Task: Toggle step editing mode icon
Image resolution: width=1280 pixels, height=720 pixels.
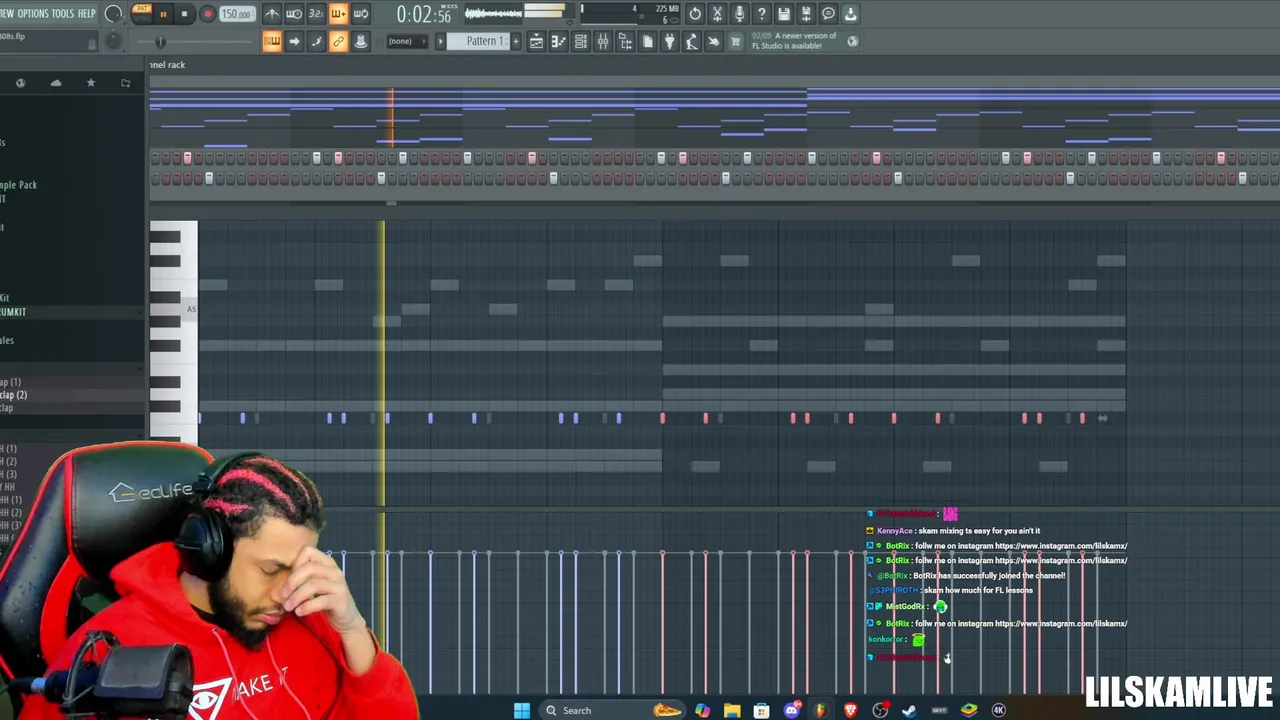Action: coord(316,41)
